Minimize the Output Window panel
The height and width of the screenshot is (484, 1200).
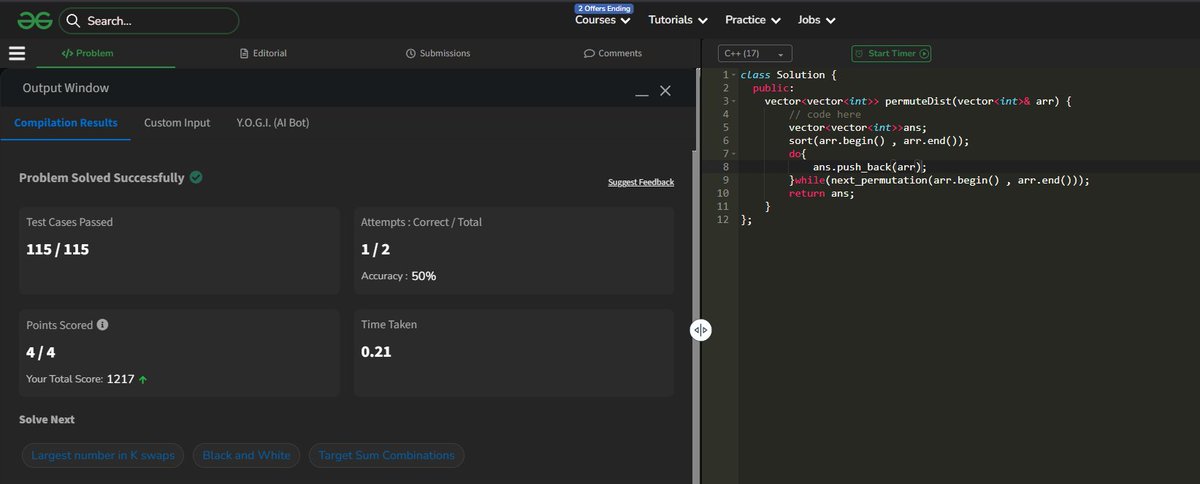tap(642, 93)
